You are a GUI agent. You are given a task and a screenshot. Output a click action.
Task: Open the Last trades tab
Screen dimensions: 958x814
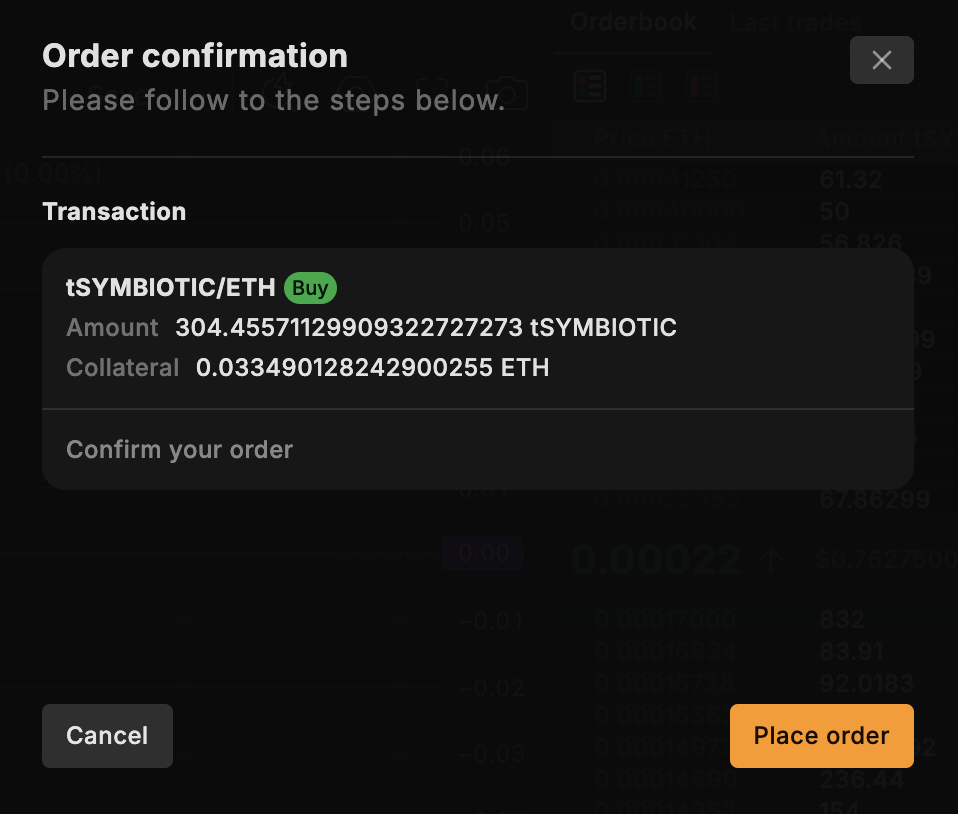point(795,22)
